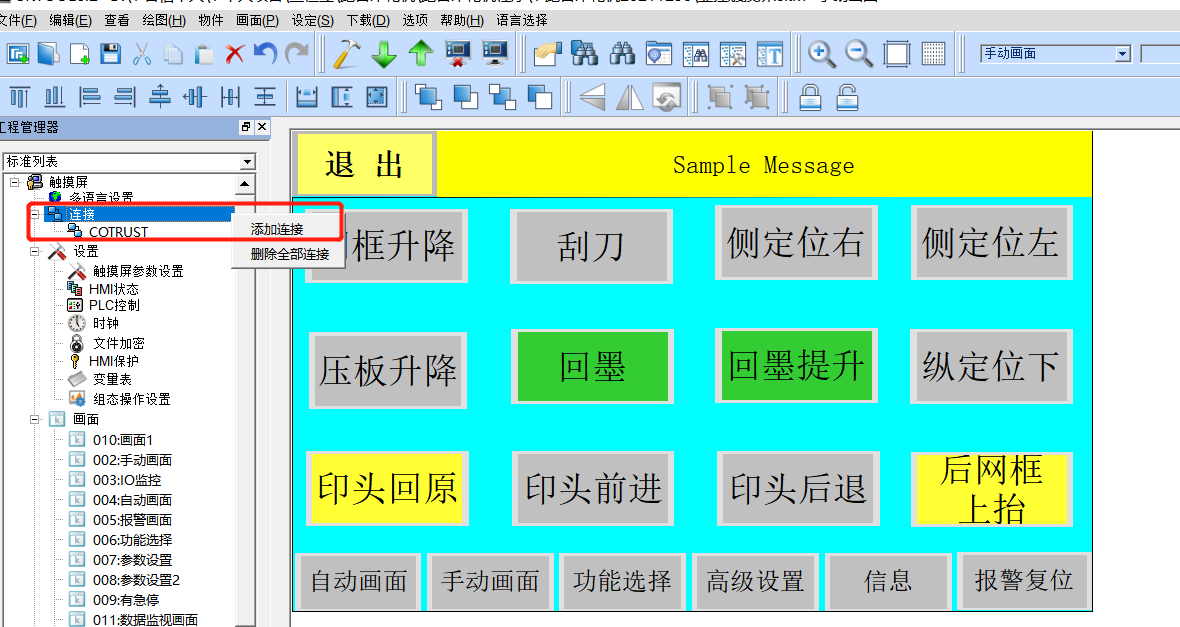
Task: Align objects to top edge icon
Action: click(x=20, y=97)
